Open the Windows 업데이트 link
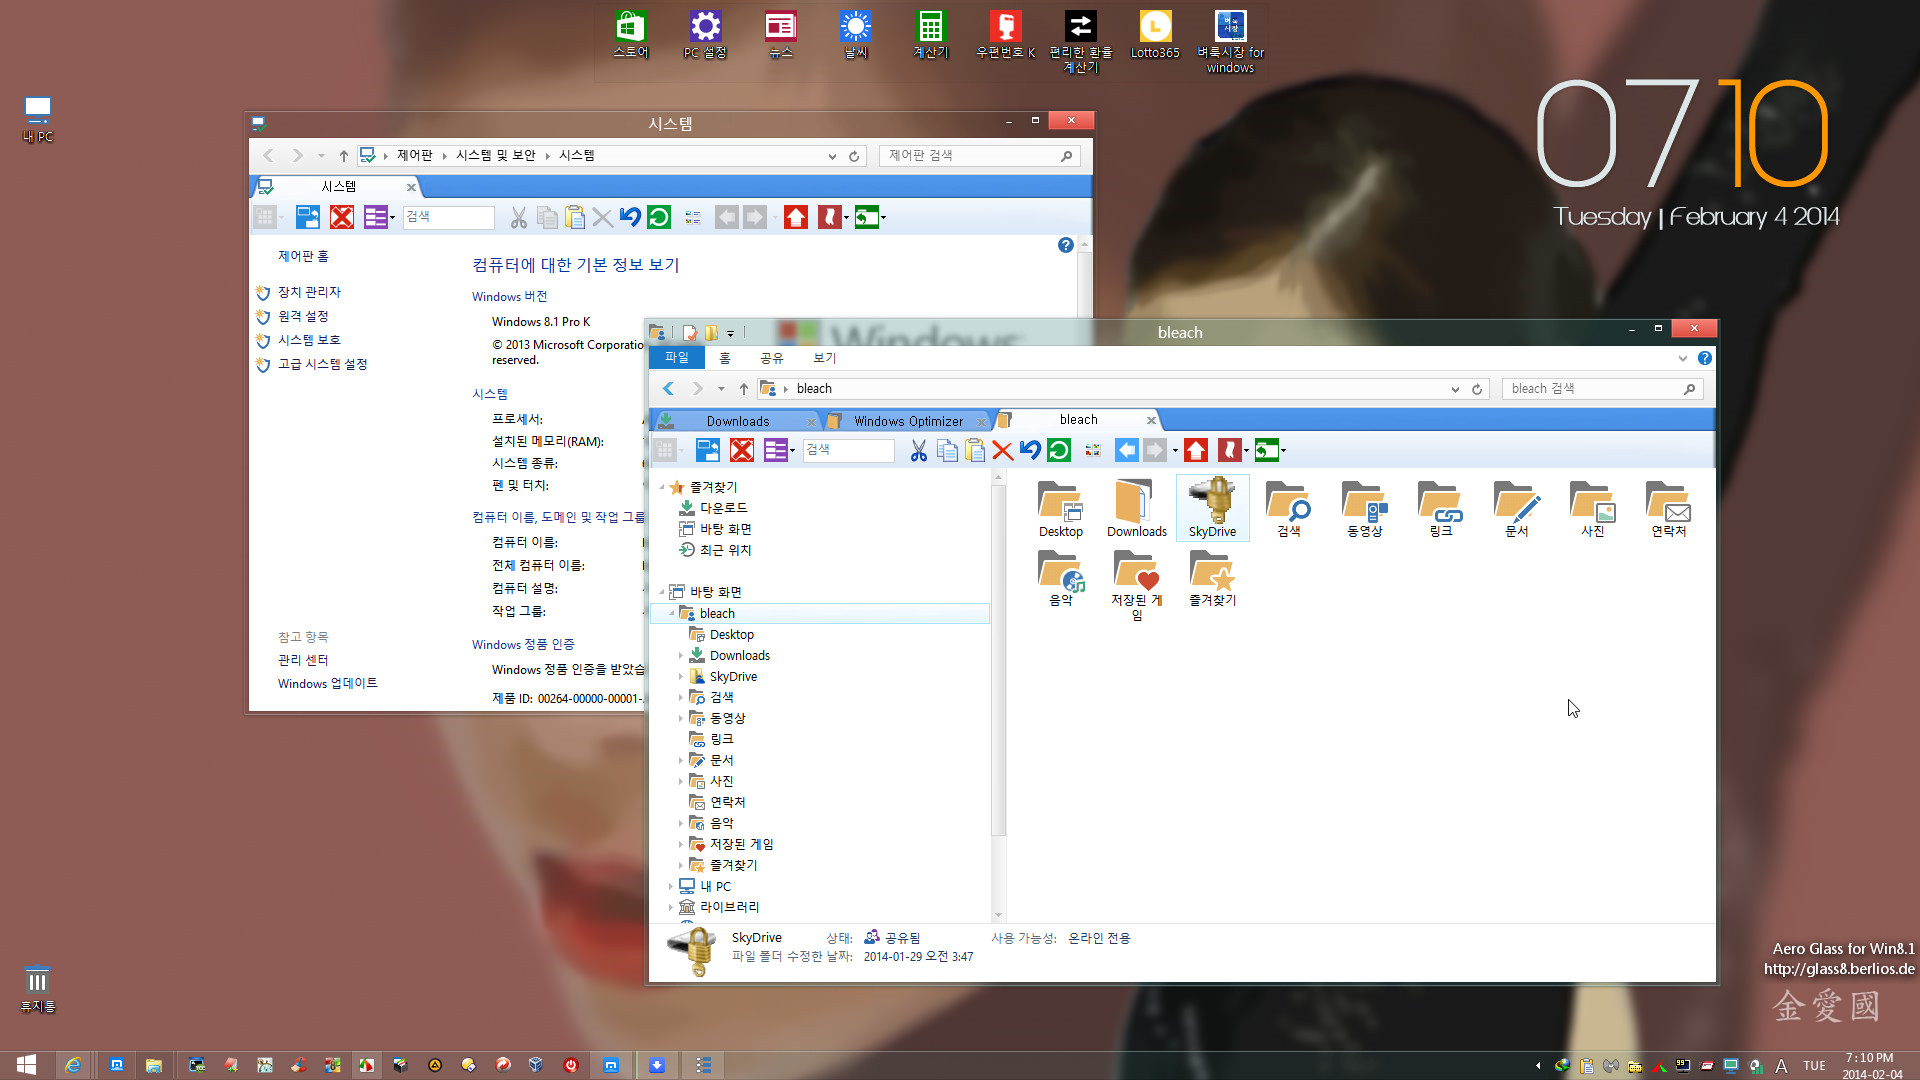Image resolution: width=1920 pixels, height=1080 pixels. 328,683
